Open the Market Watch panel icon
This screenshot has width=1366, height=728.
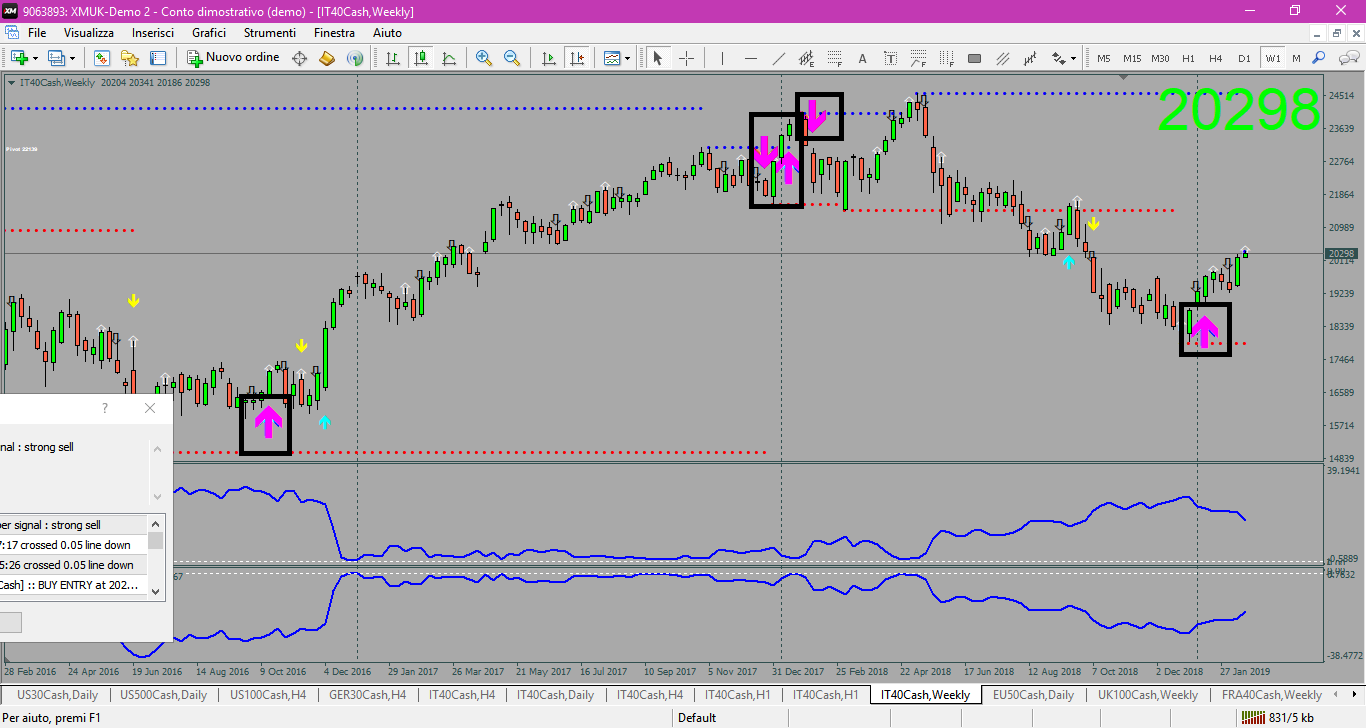[x=102, y=58]
